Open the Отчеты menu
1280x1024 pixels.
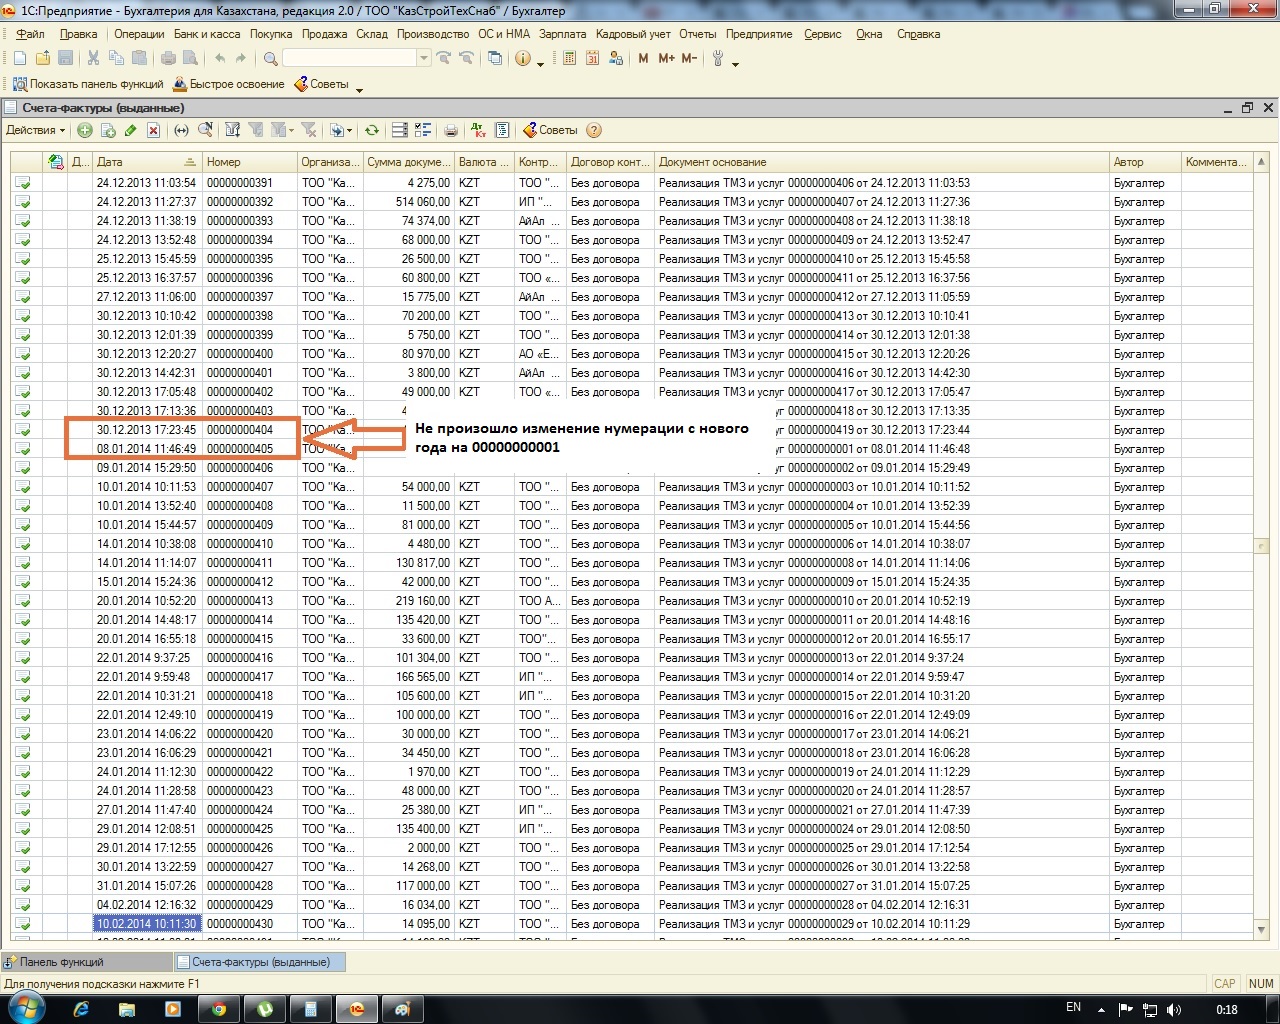[698, 34]
